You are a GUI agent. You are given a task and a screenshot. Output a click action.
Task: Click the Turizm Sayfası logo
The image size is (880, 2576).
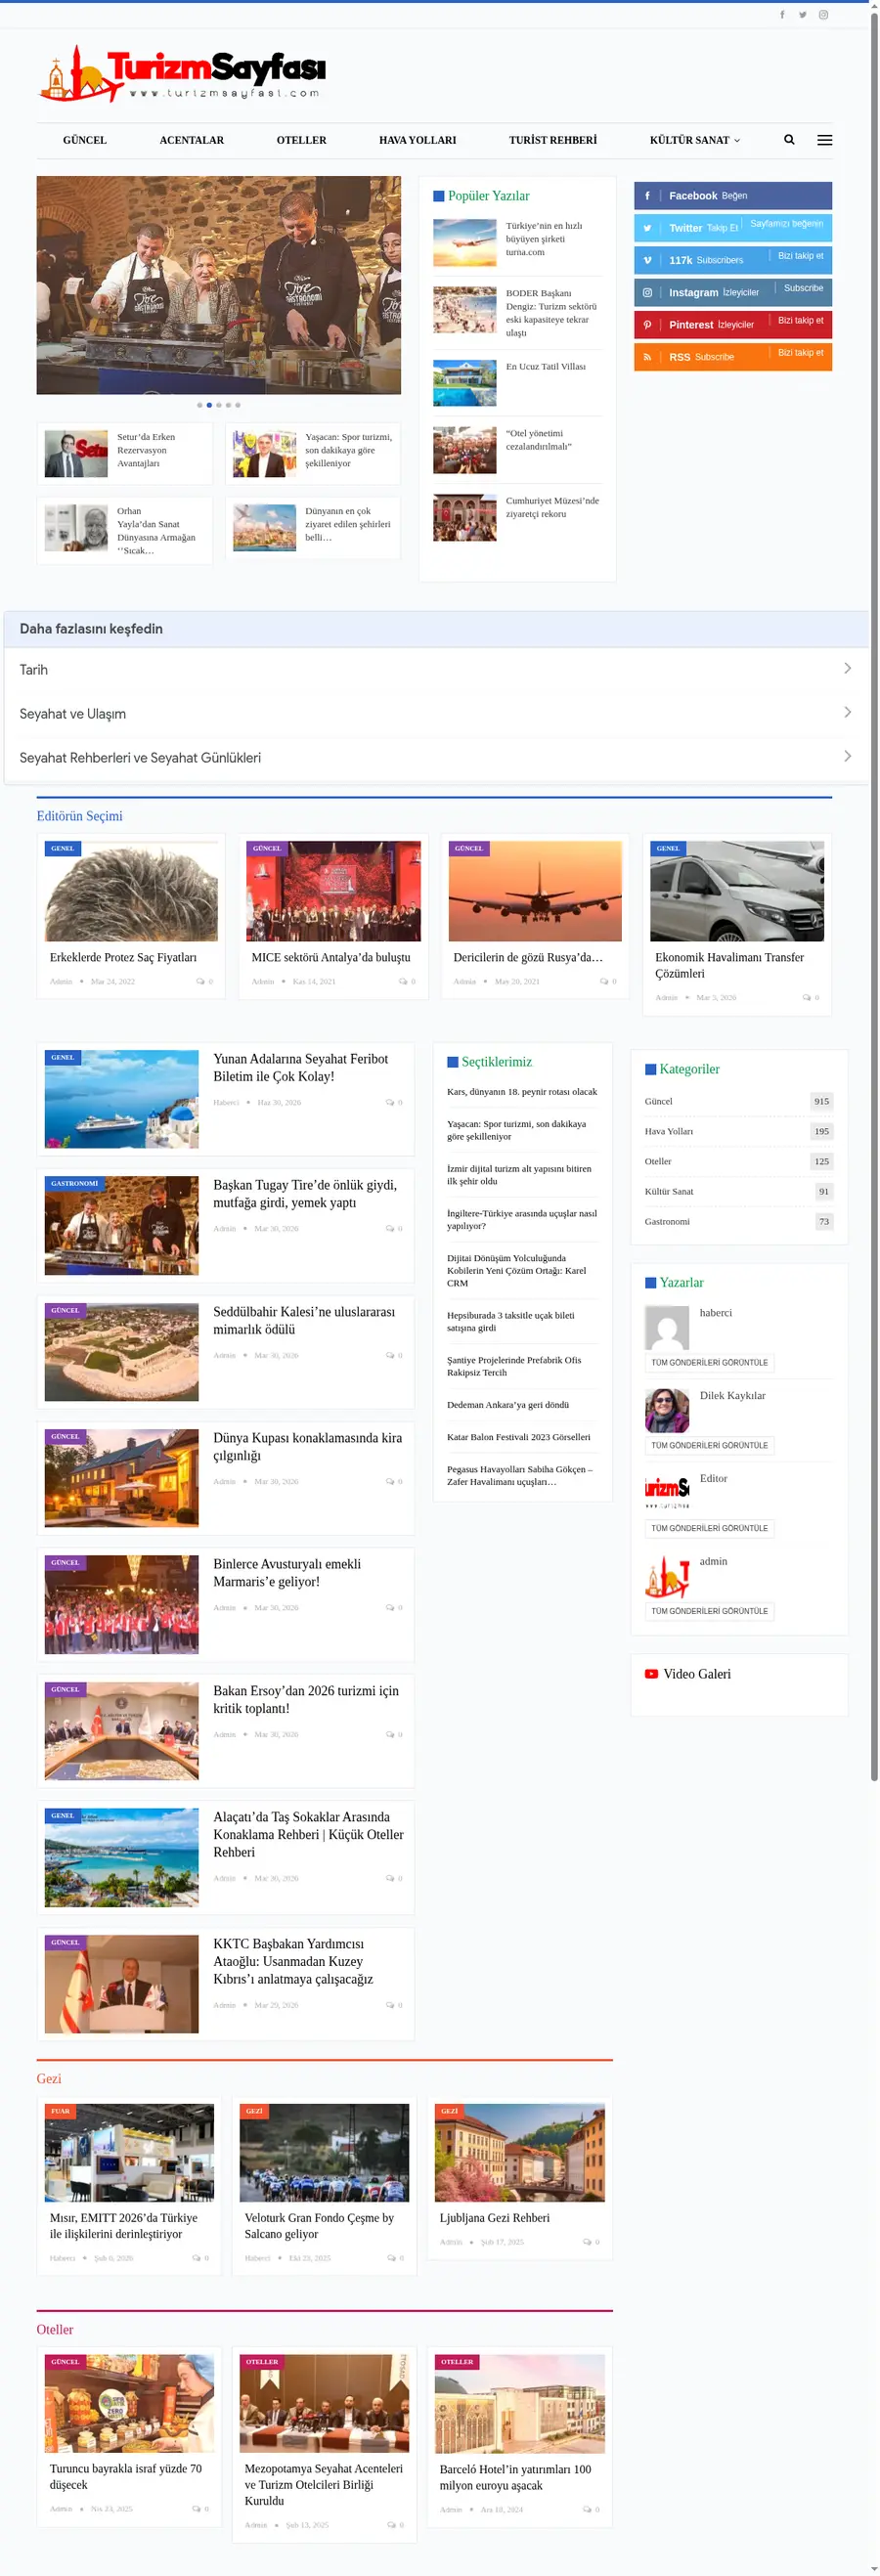point(183,74)
